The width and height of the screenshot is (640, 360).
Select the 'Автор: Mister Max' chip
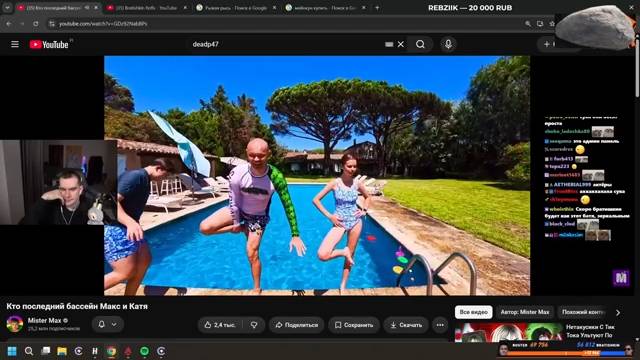[x=525, y=312]
